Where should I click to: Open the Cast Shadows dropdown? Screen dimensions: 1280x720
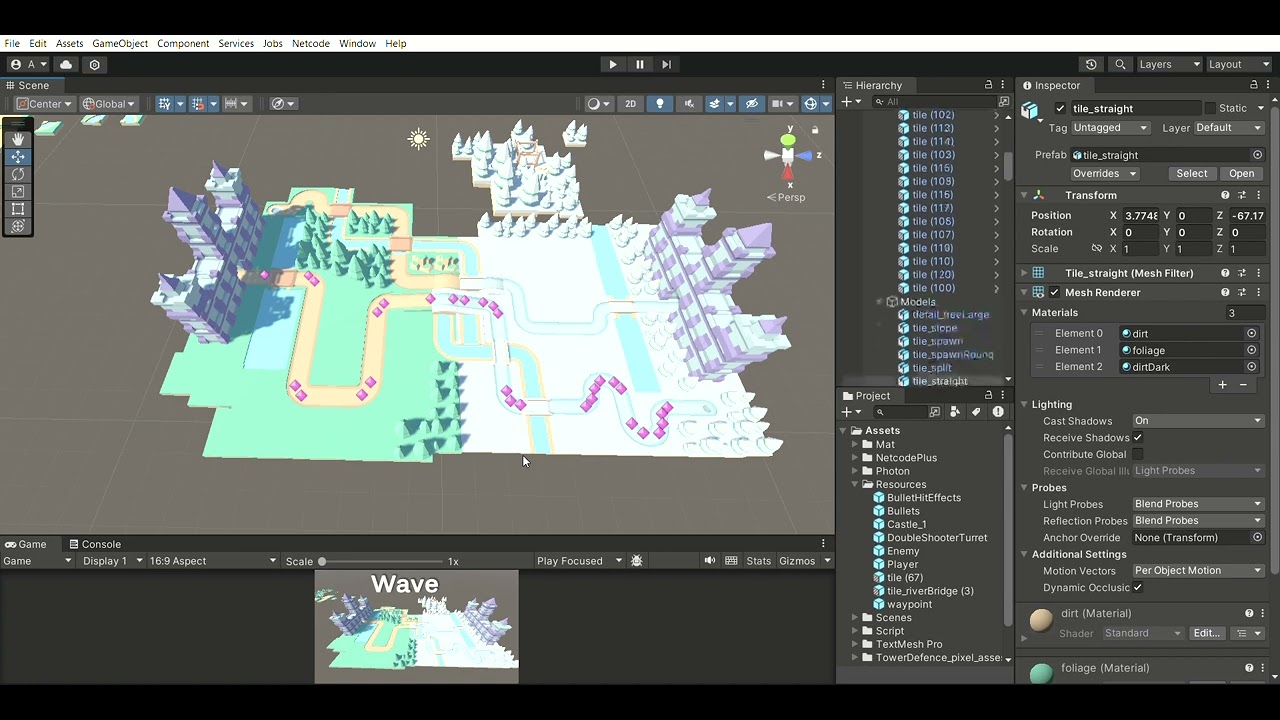click(x=1197, y=420)
